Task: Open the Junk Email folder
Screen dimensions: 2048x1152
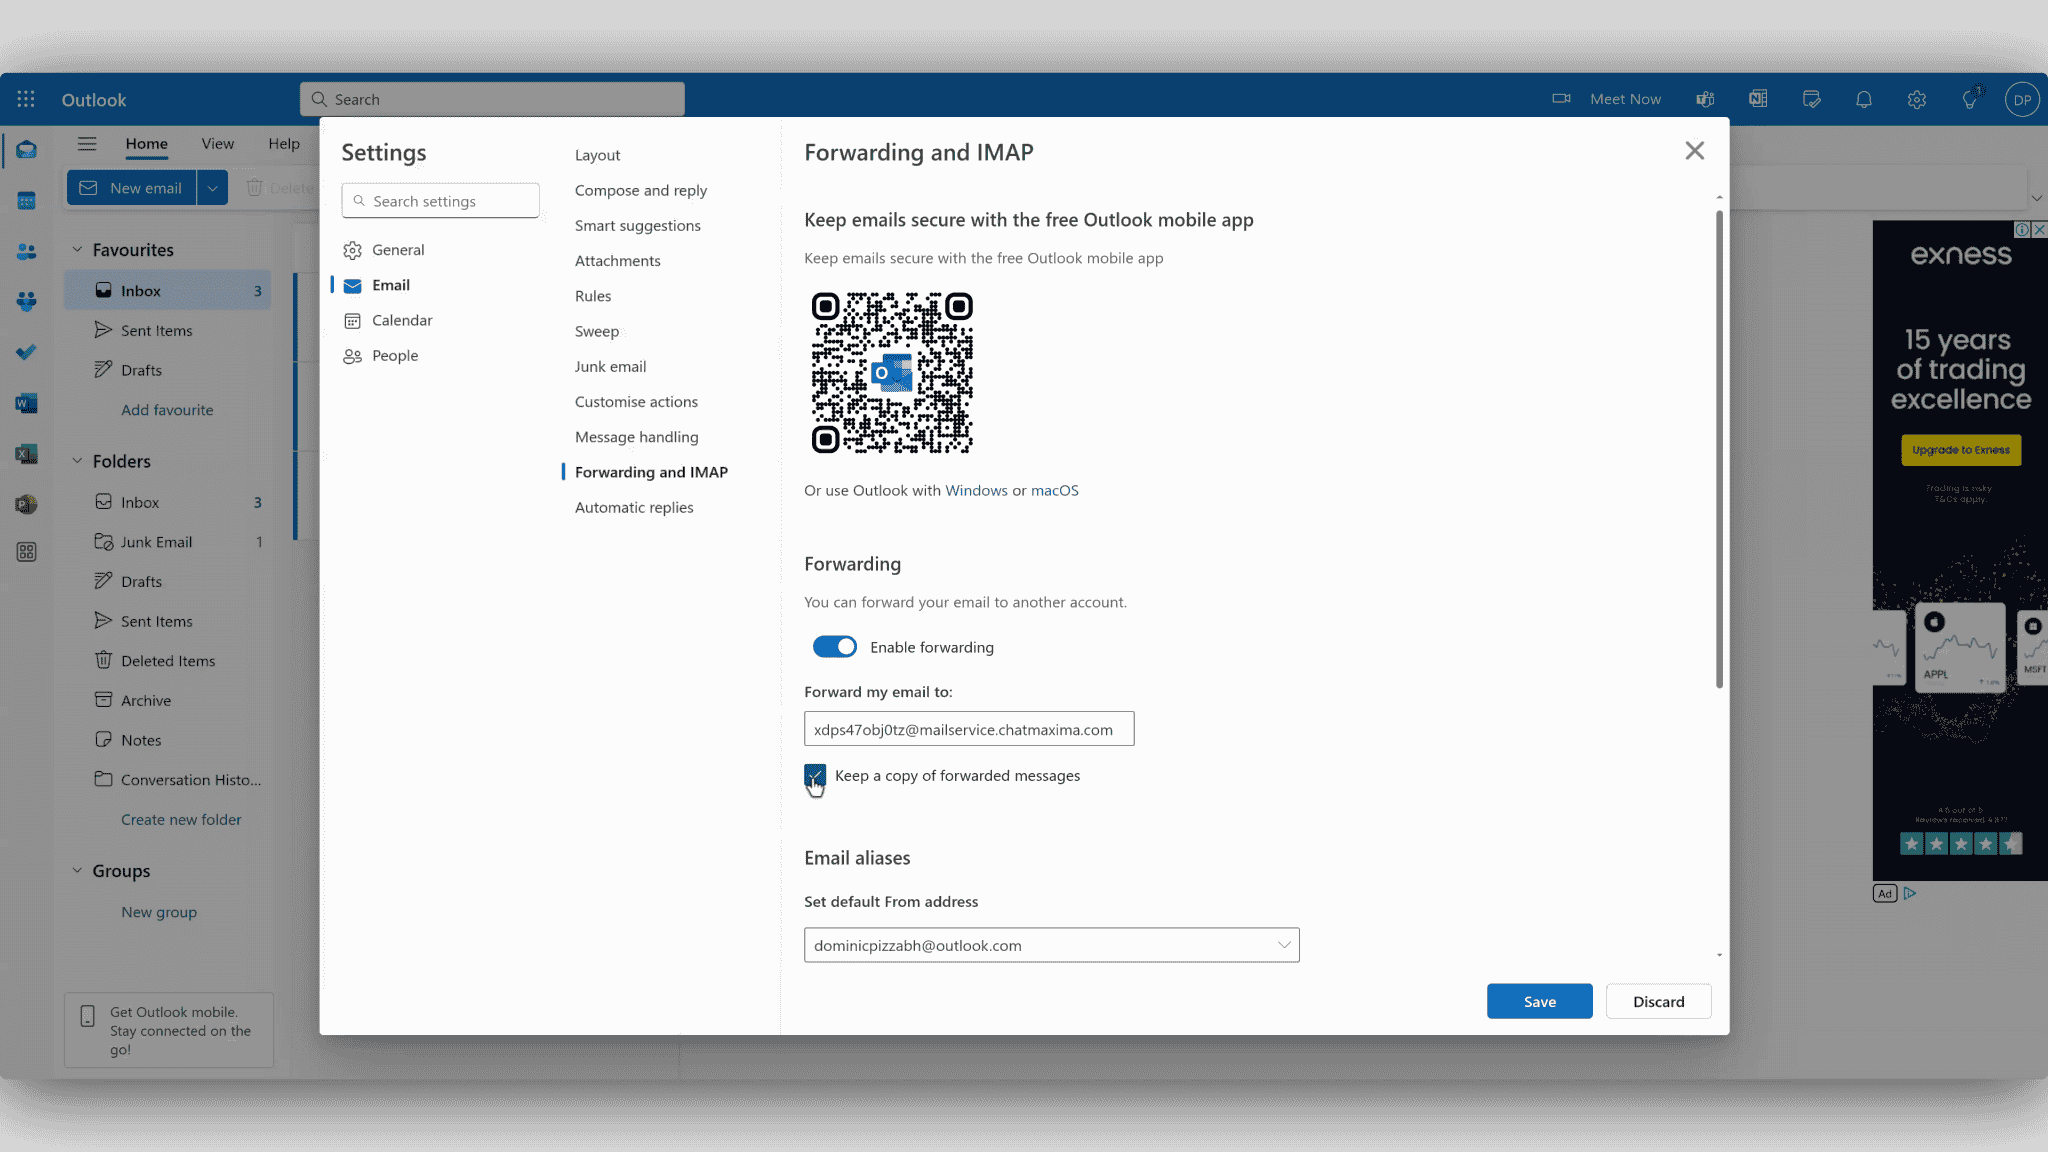Action: tap(168, 542)
